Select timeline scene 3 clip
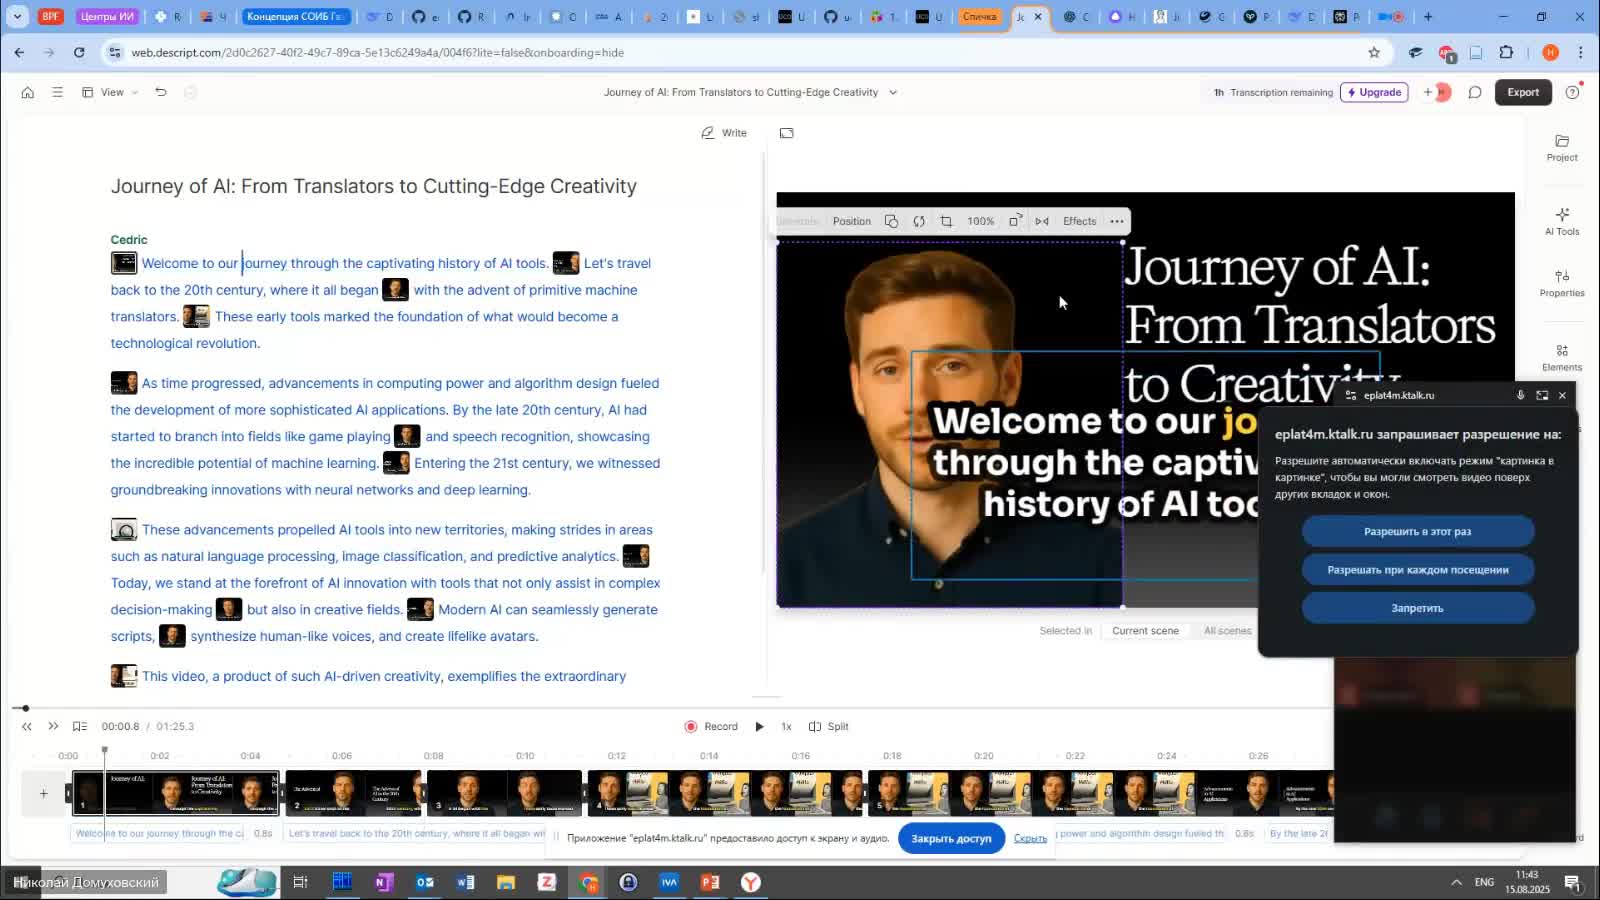The image size is (1600, 900). [x=504, y=793]
